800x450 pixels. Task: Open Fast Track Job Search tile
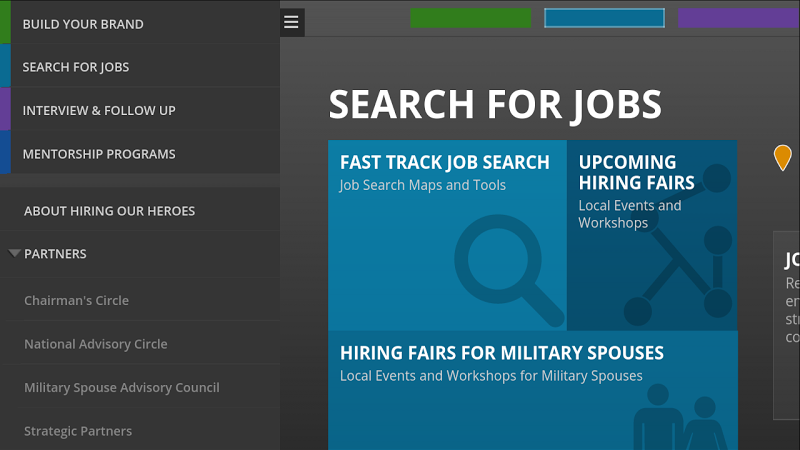[x=447, y=235]
